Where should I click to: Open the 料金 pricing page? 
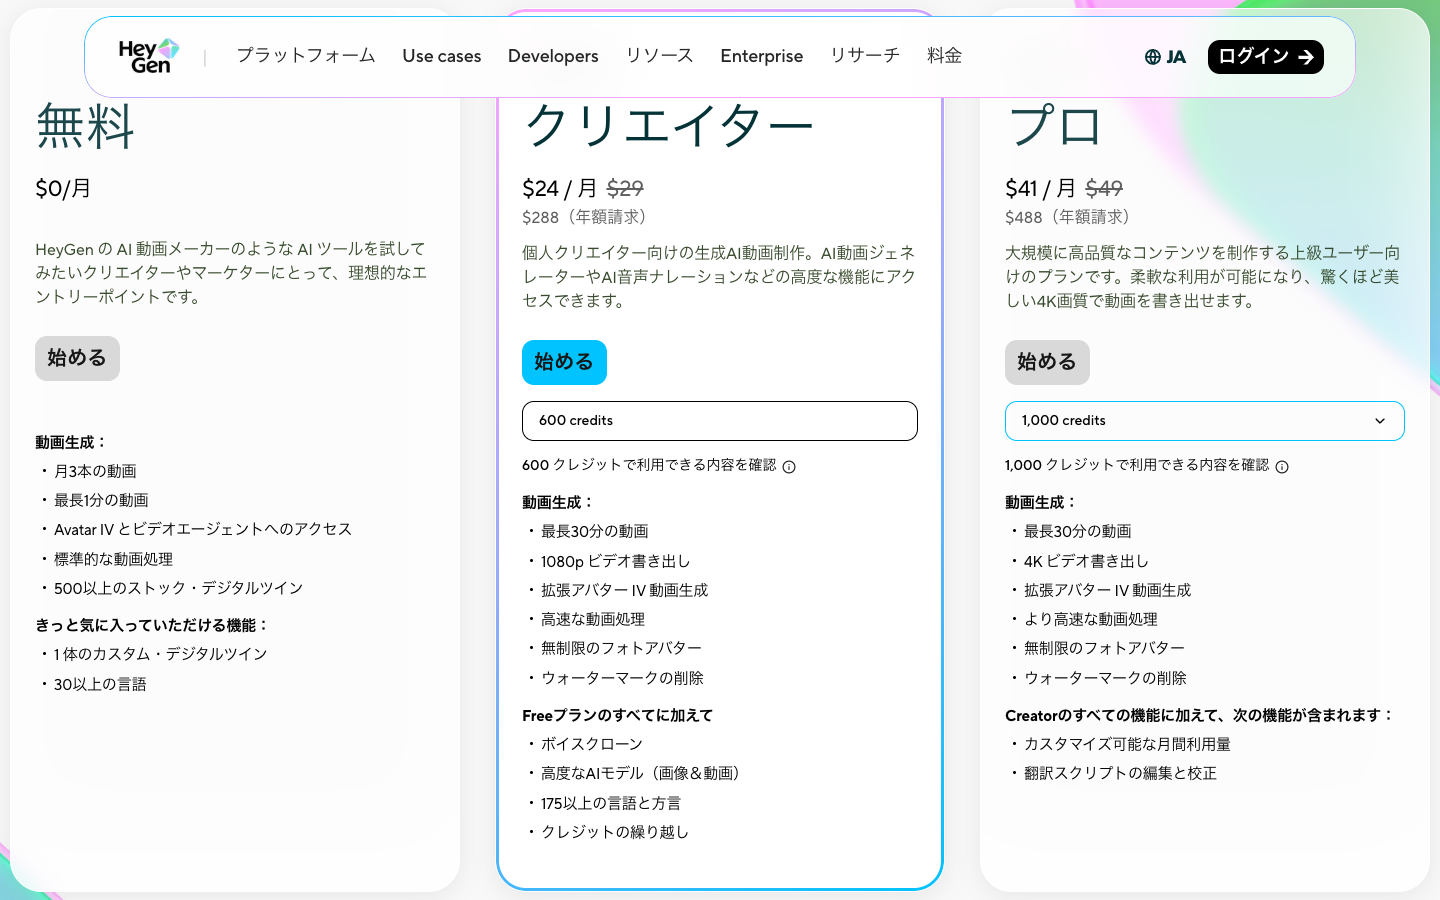point(944,56)
